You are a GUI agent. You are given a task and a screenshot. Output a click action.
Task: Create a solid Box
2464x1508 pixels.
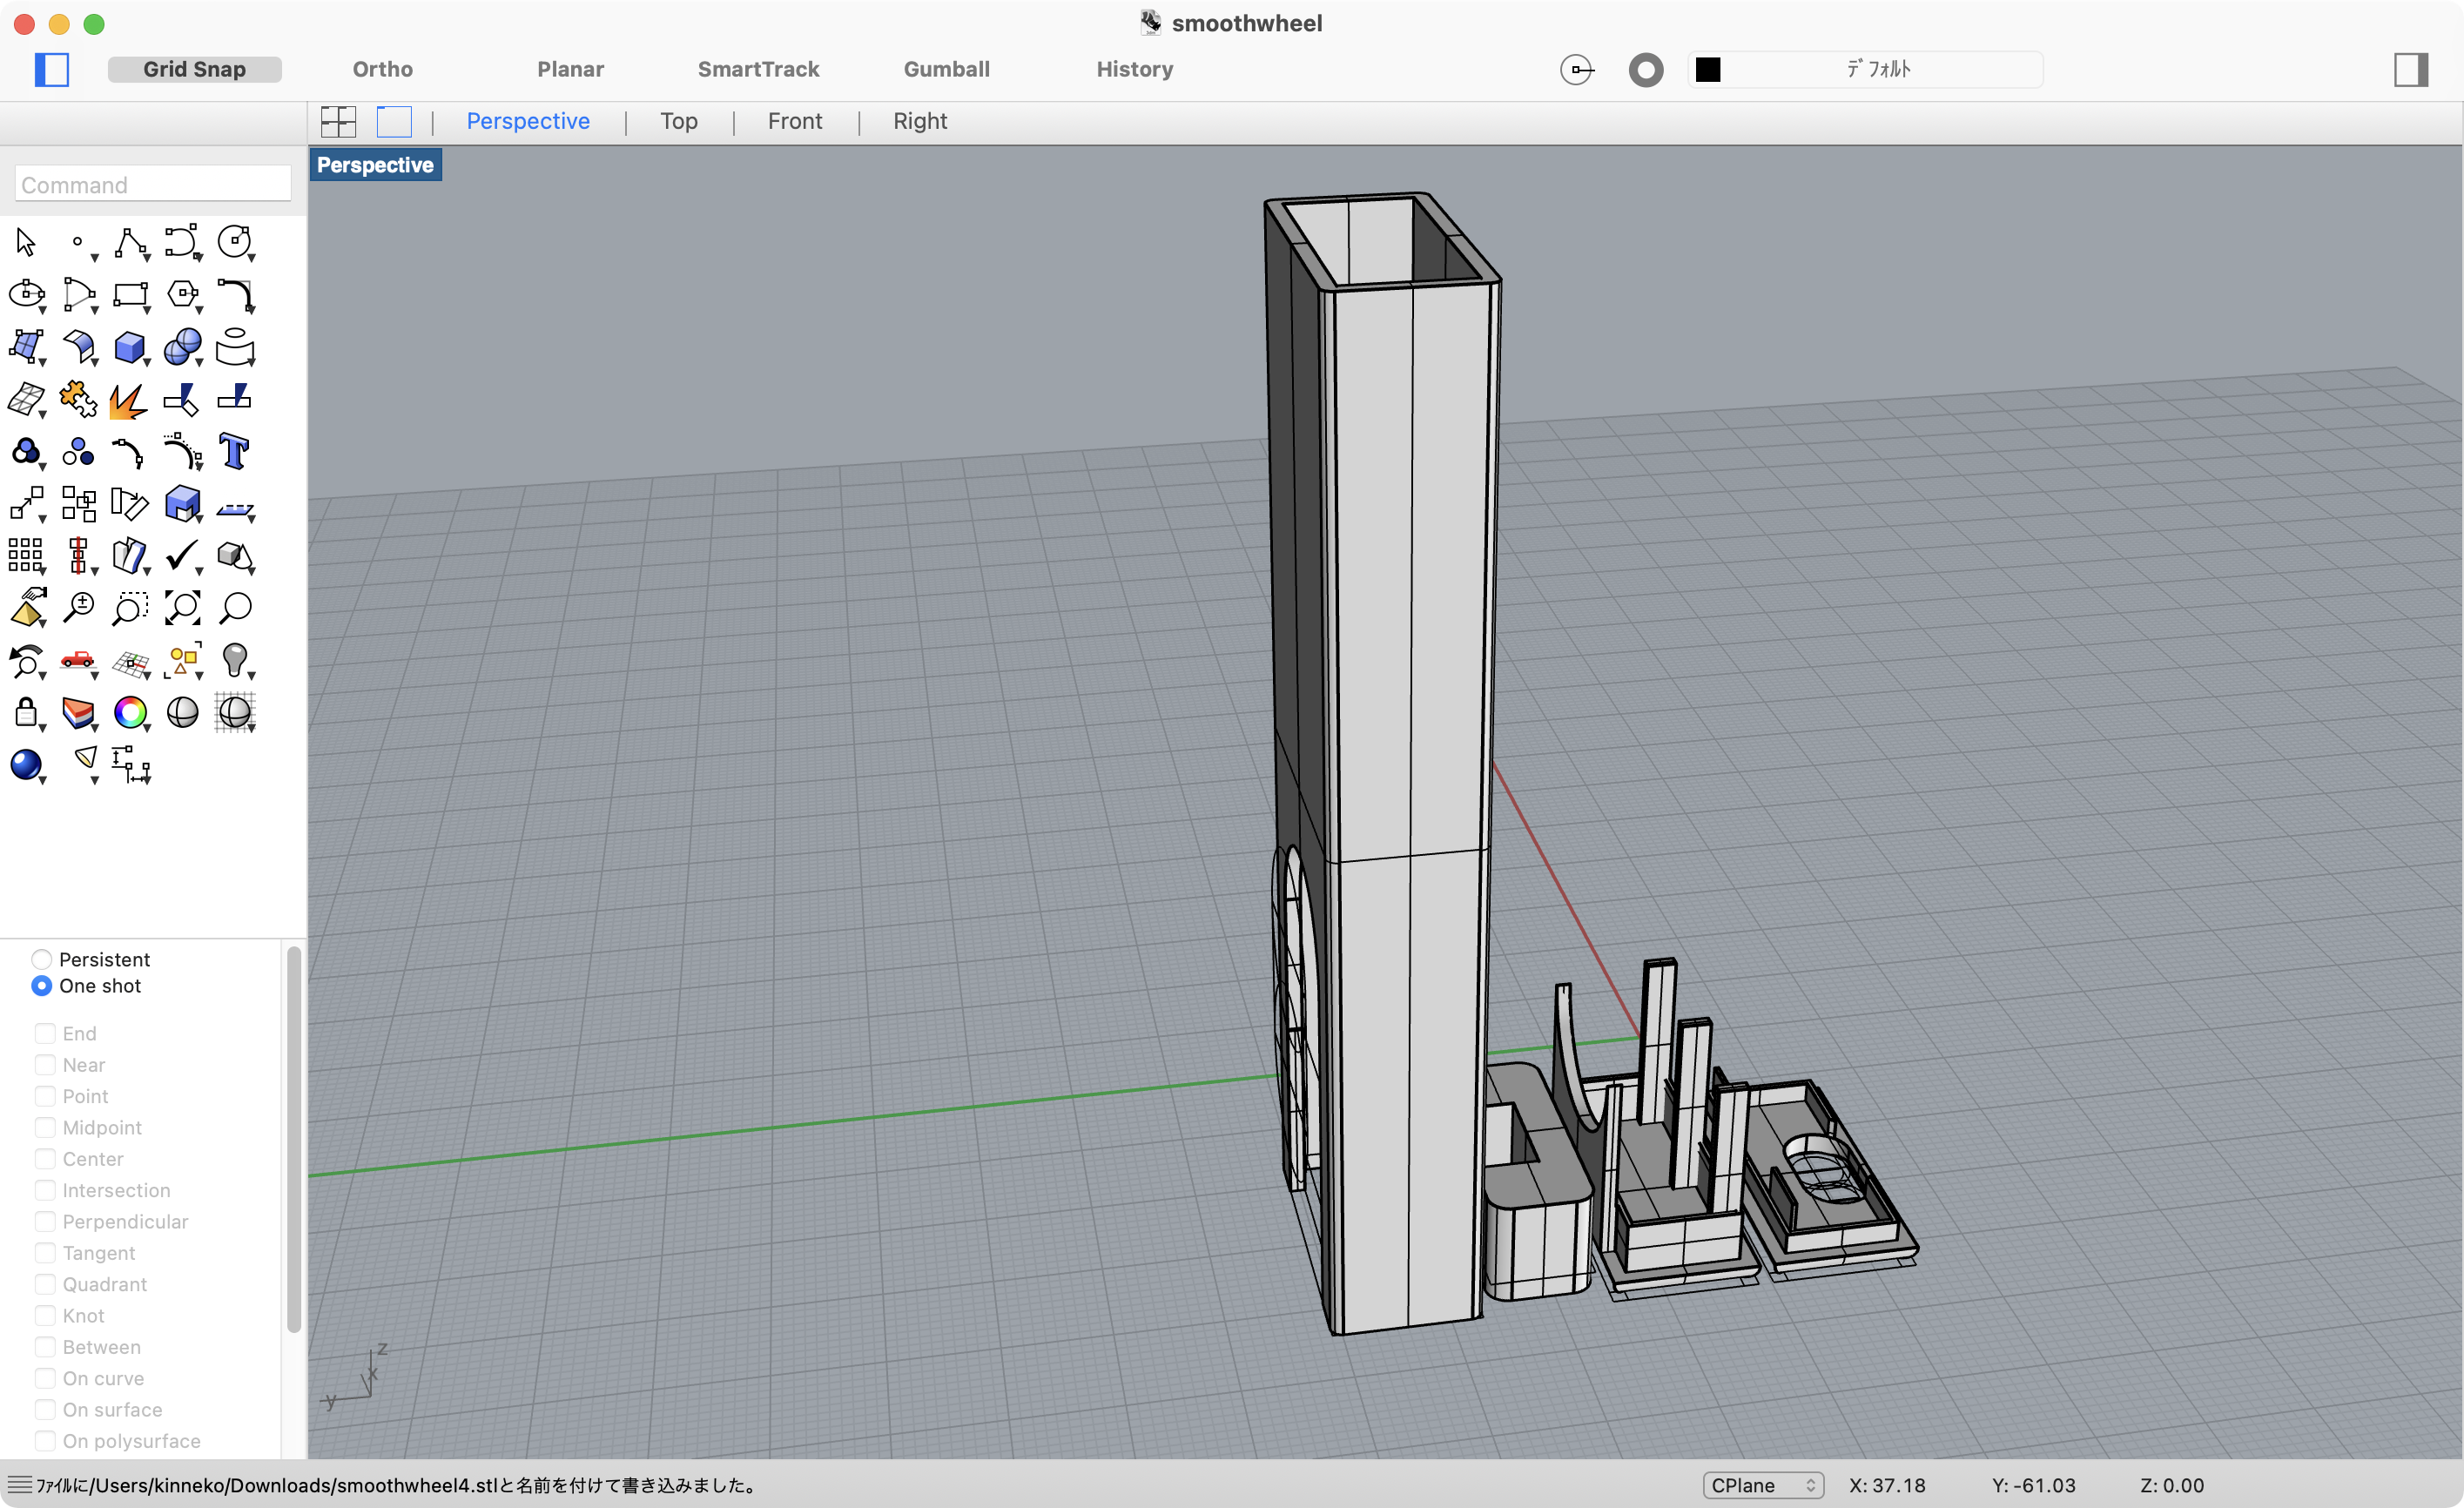(x=130, y=347)
